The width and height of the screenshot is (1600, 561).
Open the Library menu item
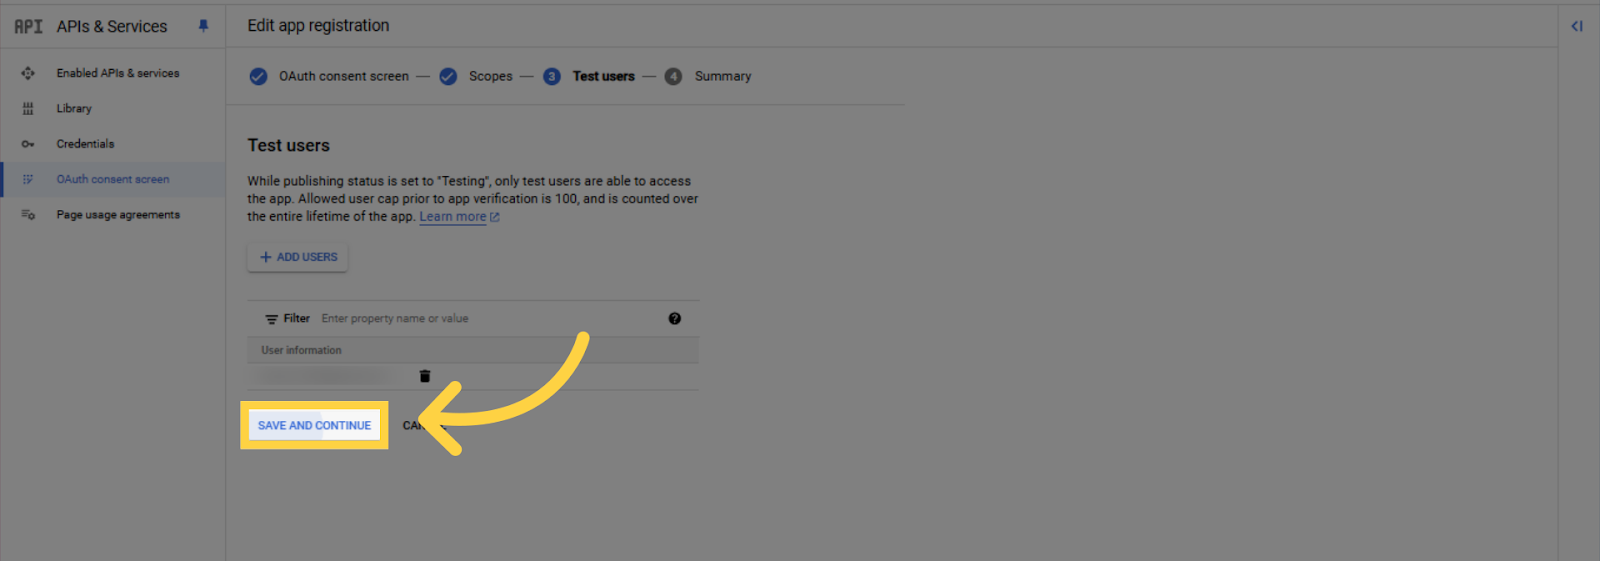(74, 108)
